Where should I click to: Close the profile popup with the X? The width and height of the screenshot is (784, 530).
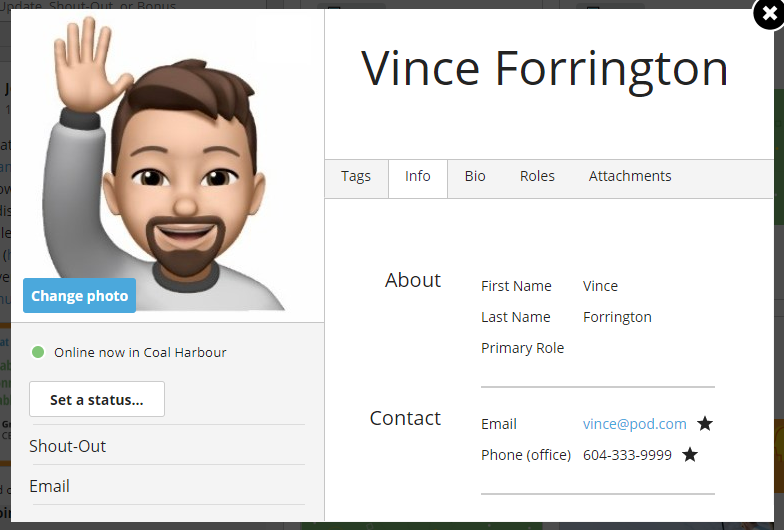(x=768, y=15)
